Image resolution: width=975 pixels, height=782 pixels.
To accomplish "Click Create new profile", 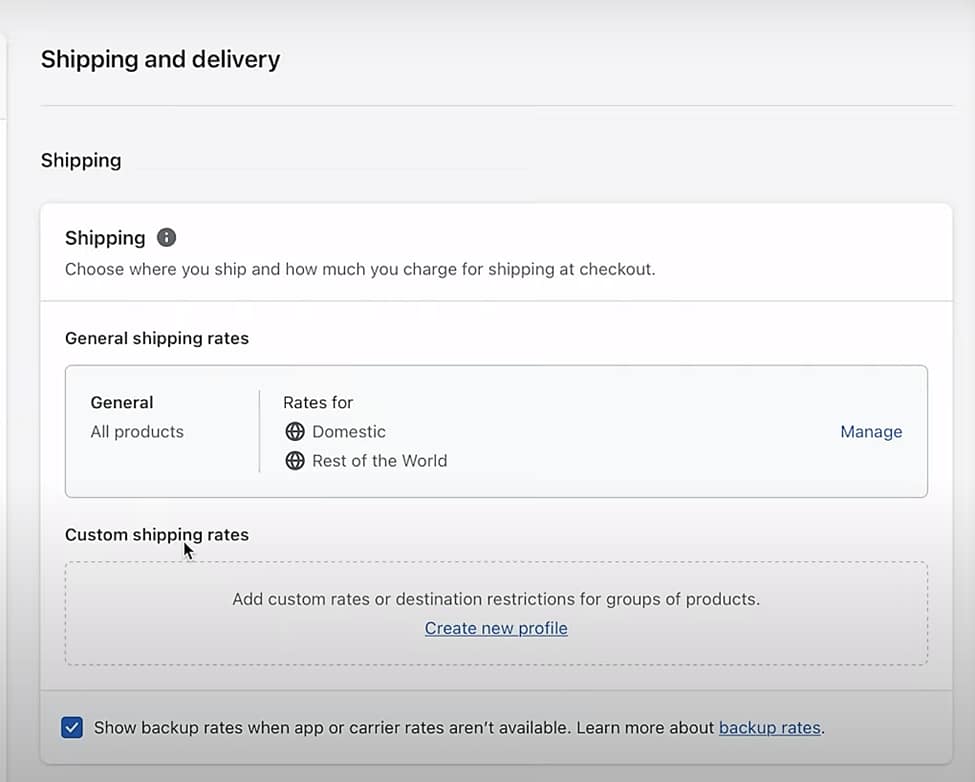I will (496, 628).
